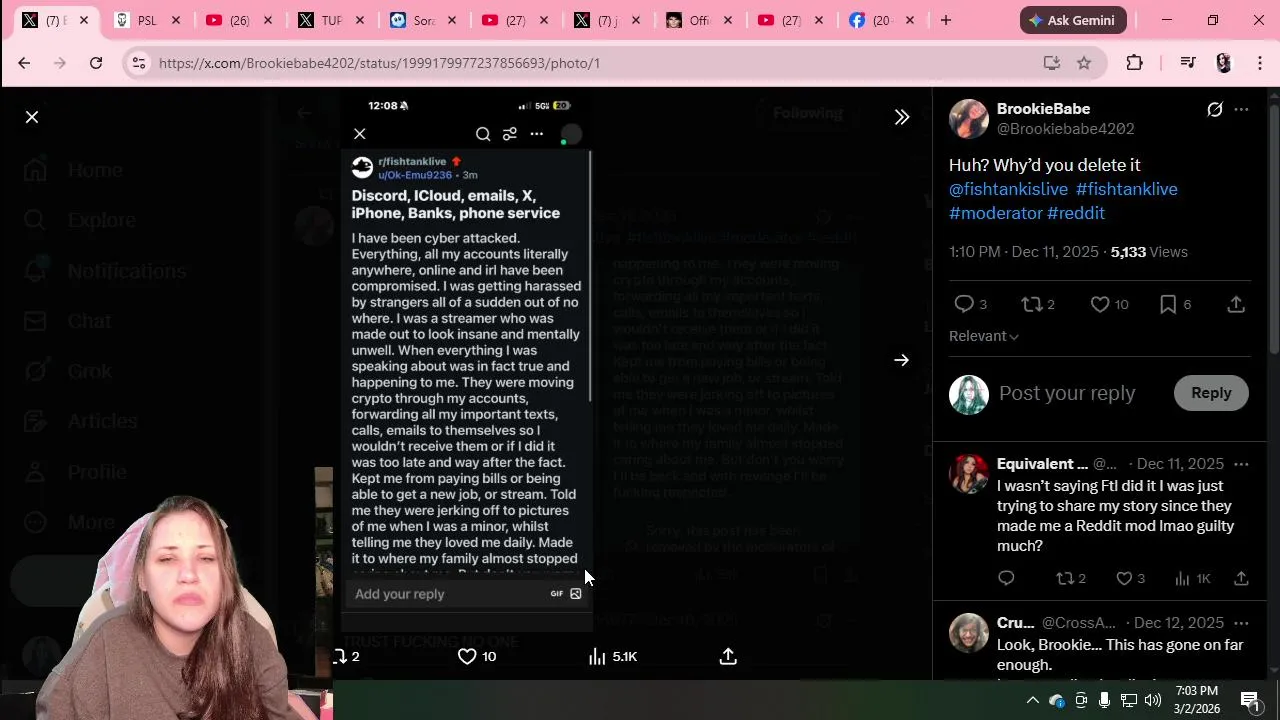Close the PSL tab
The image size is (1280, 720).
tap(176, 20)
